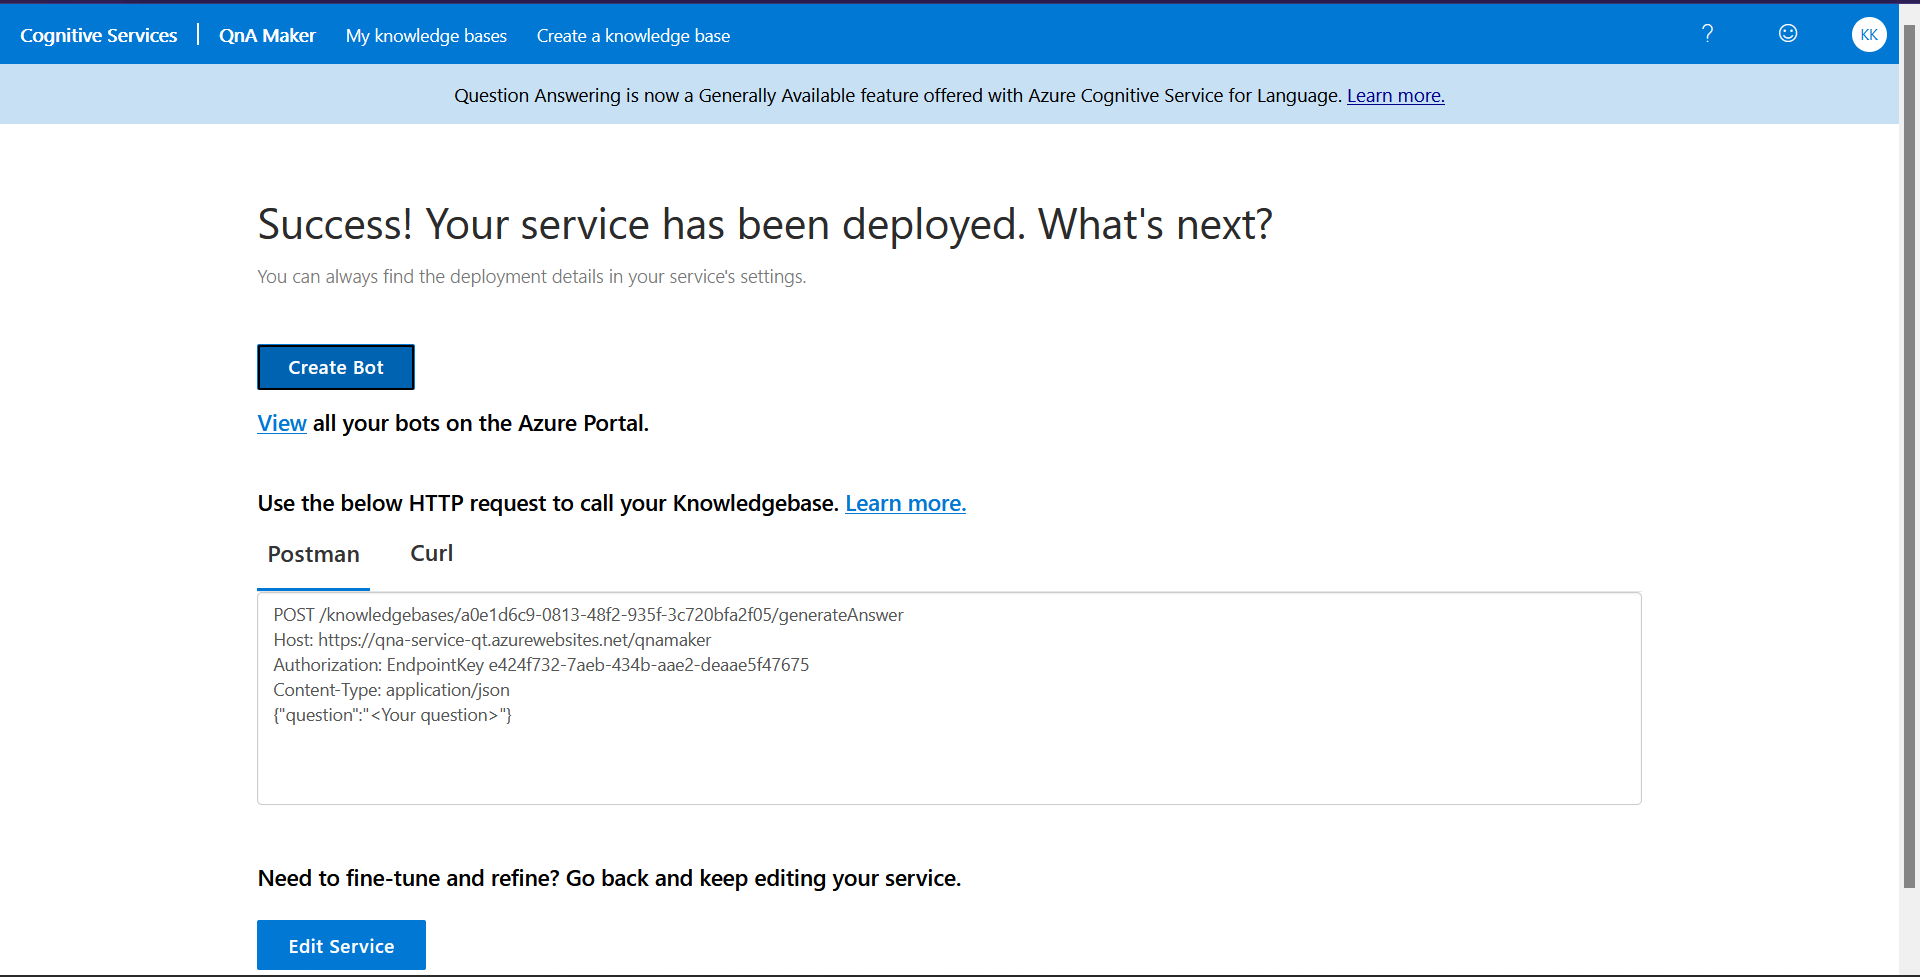Click the question JSON body line
Viewport: 1920px width, 977px height.
(392, 715)
